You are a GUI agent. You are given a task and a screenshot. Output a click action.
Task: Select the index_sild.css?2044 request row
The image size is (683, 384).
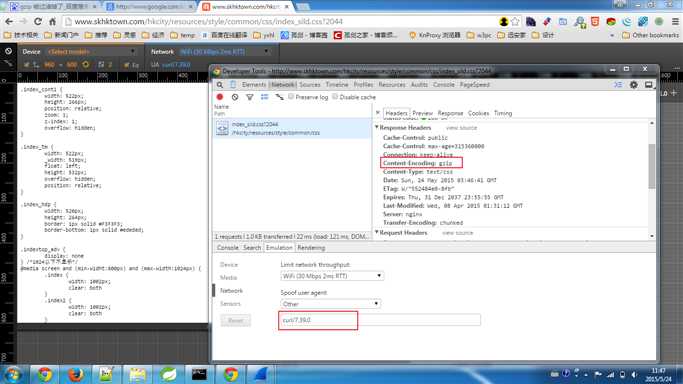pos(292,128)
